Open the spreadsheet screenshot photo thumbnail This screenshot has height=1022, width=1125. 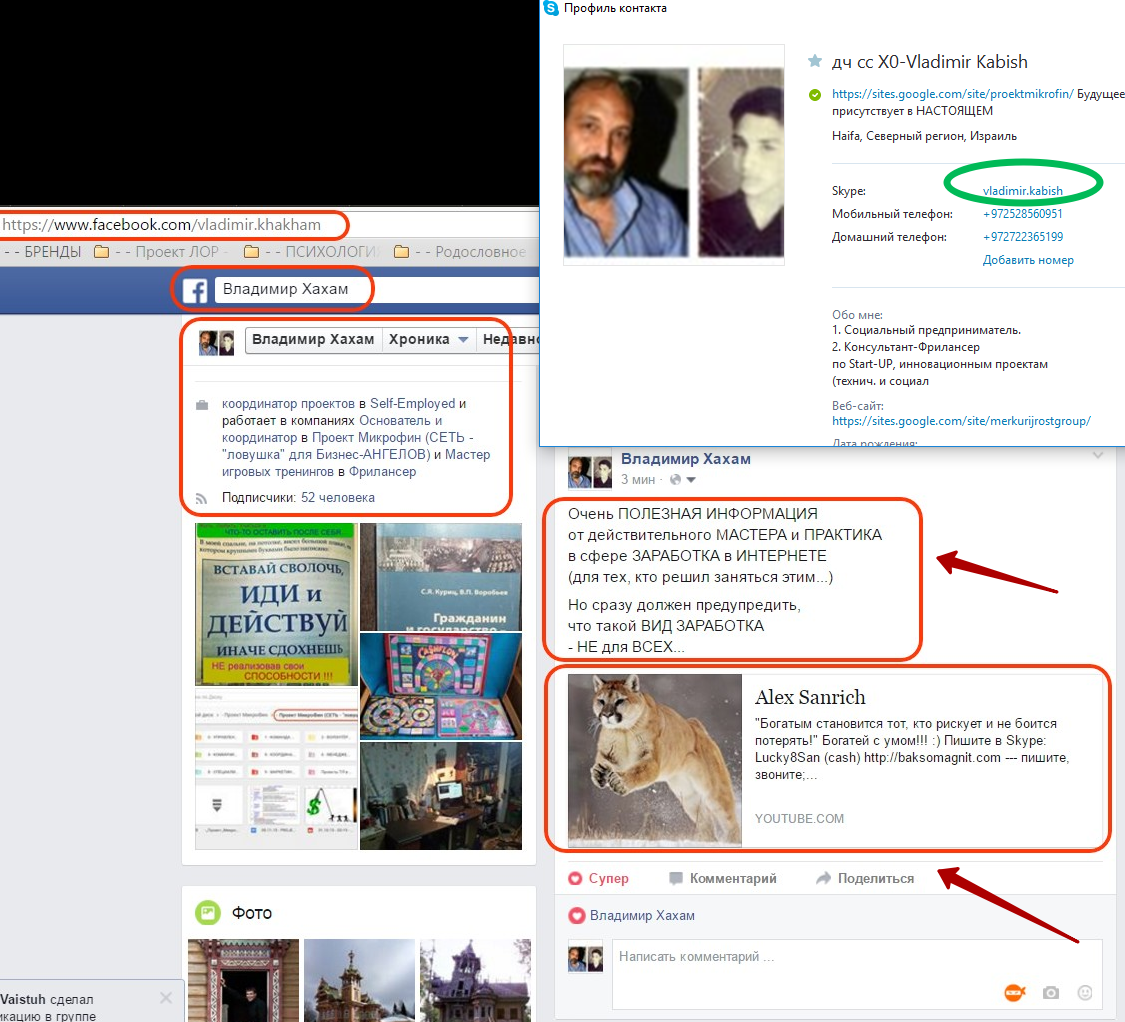pos(276,769)
